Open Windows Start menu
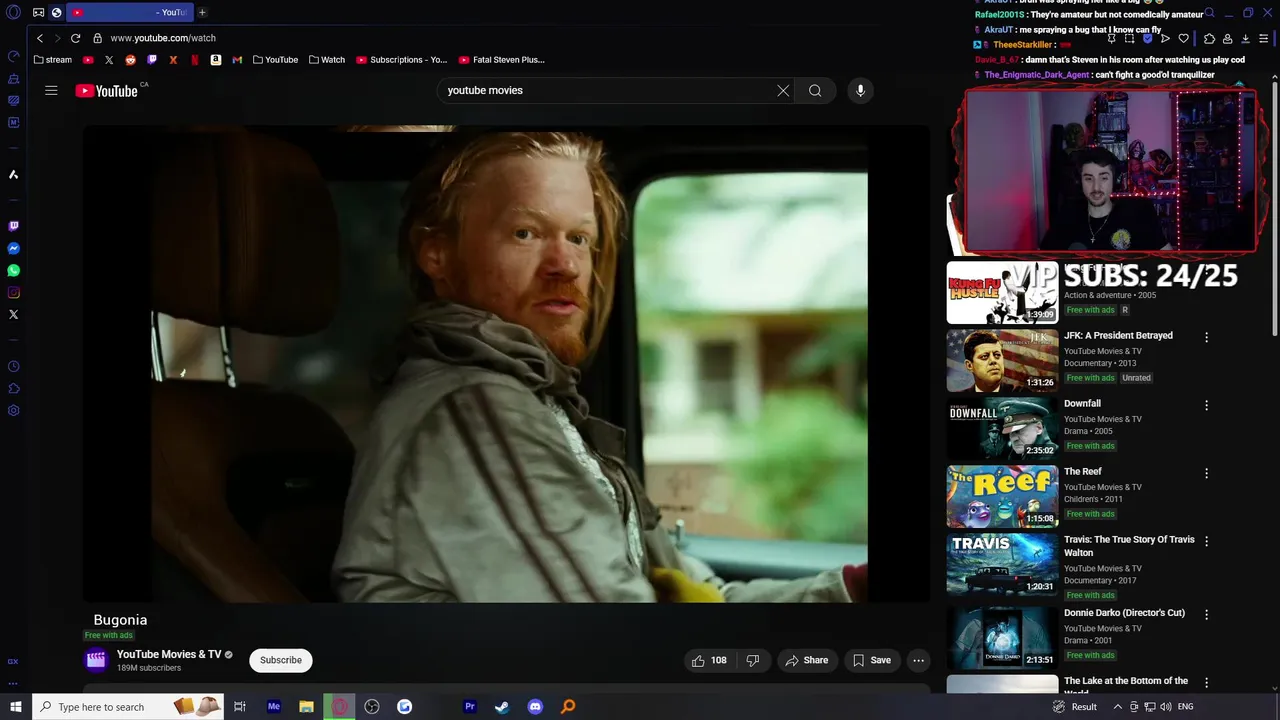This screenshot has width=1280, height=720. tap(16, 707)
